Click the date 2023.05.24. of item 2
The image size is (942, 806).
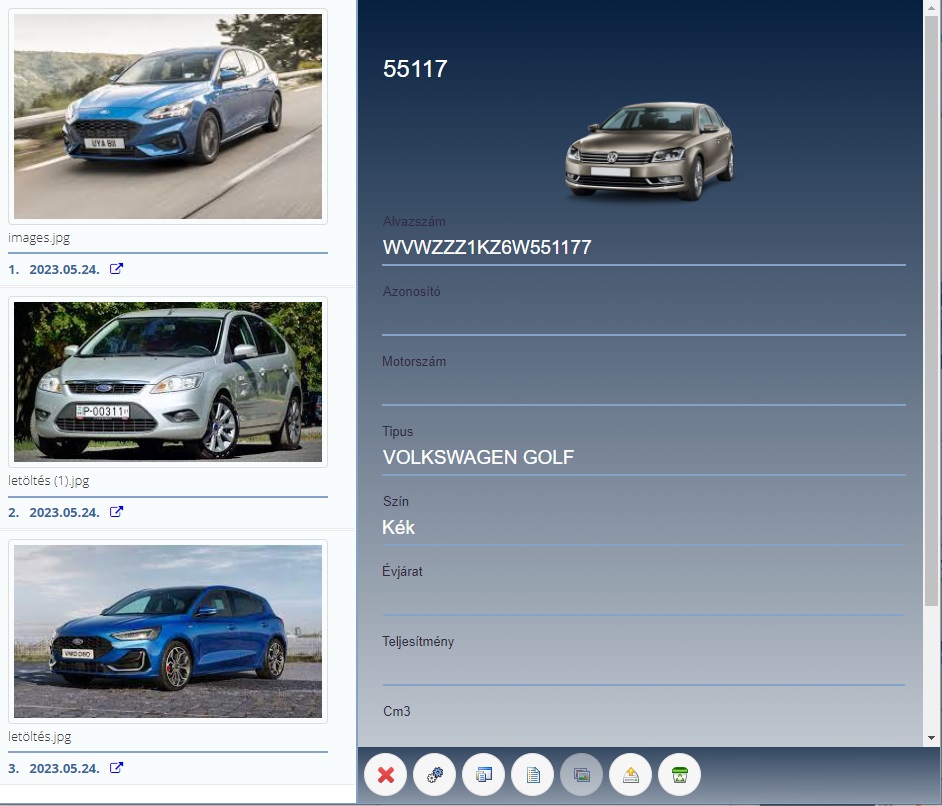tap(64, 512)
